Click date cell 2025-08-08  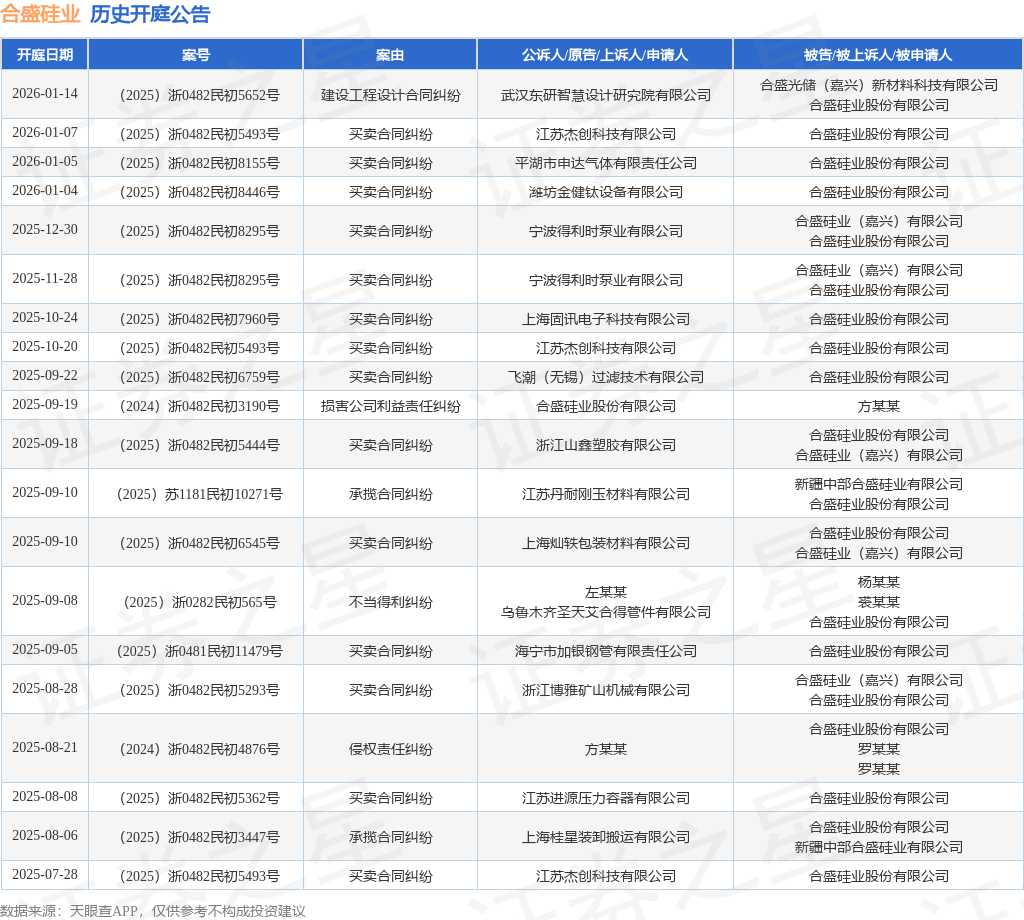point(44,796)
